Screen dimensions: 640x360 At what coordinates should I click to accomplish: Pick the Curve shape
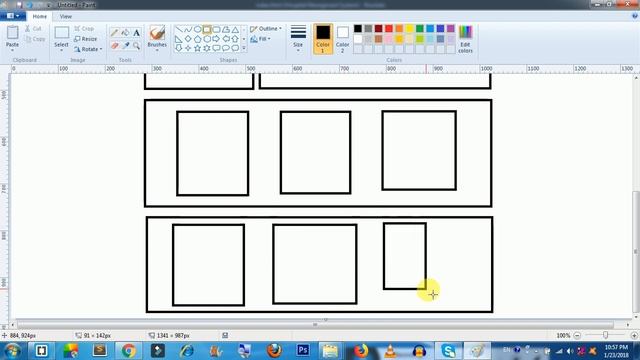click(x=188, y=30)
